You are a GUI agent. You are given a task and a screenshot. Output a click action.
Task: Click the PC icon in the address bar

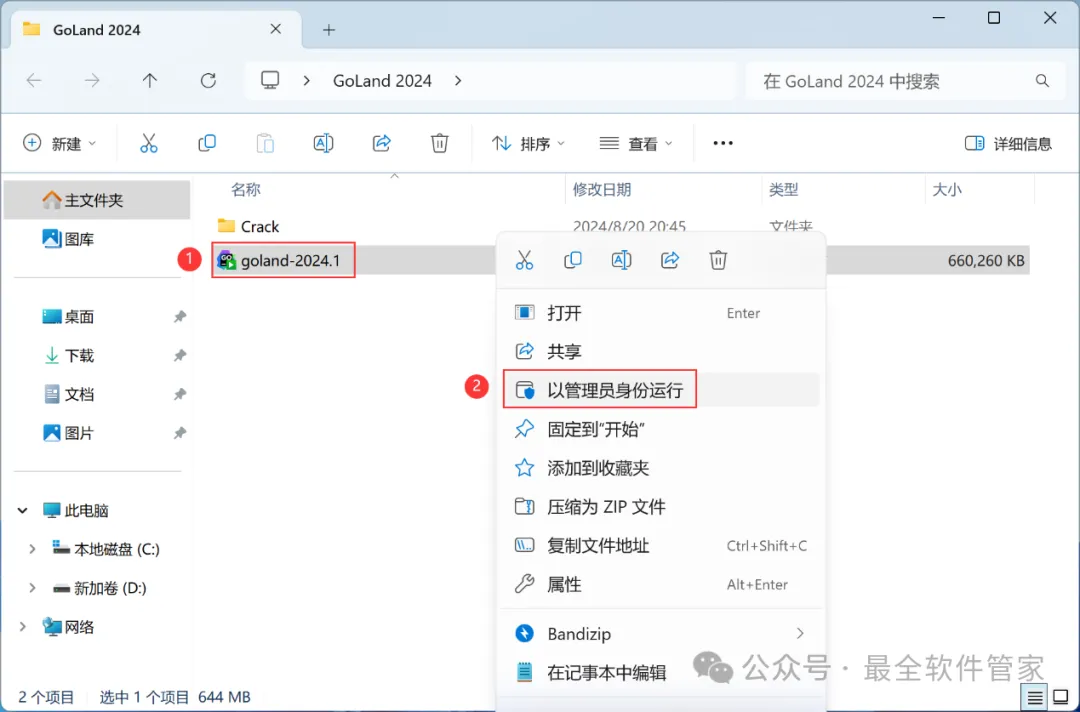(x=270, y=81)
